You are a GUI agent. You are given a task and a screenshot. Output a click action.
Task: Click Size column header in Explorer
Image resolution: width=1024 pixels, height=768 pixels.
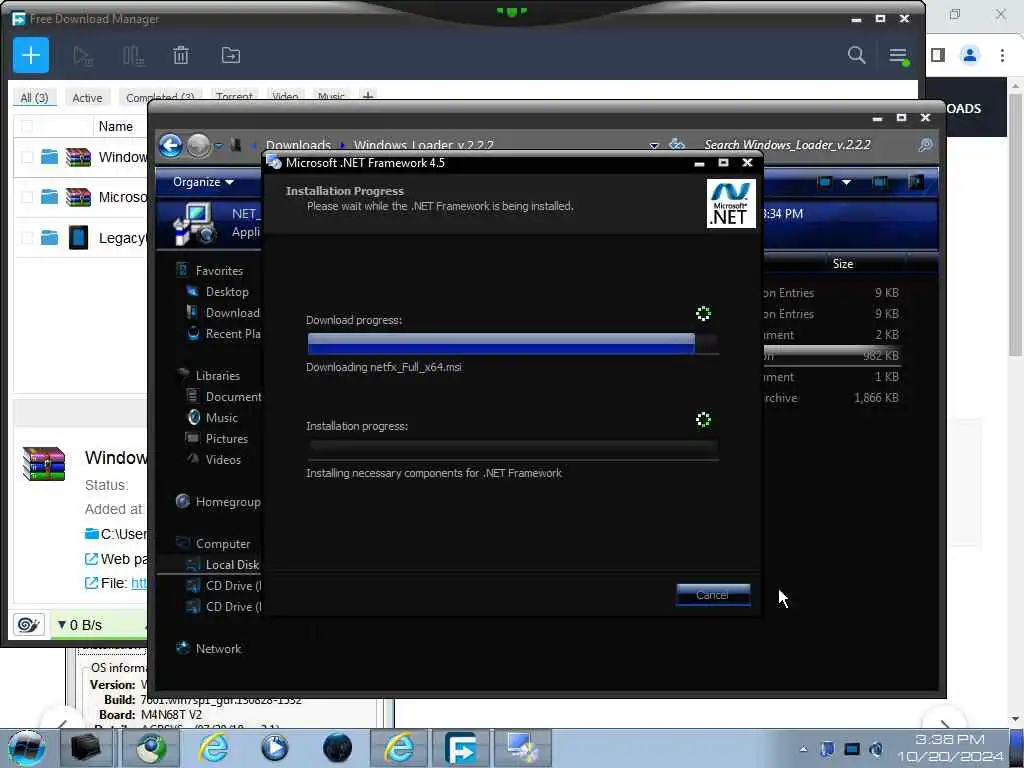(x=842, y=264)
